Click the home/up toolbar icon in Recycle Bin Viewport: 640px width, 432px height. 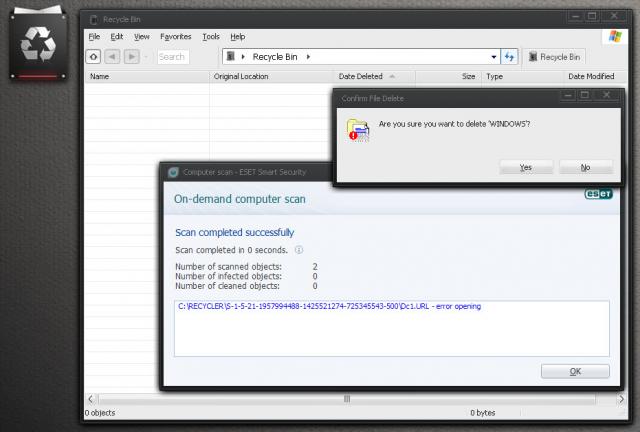coord(93,57)
